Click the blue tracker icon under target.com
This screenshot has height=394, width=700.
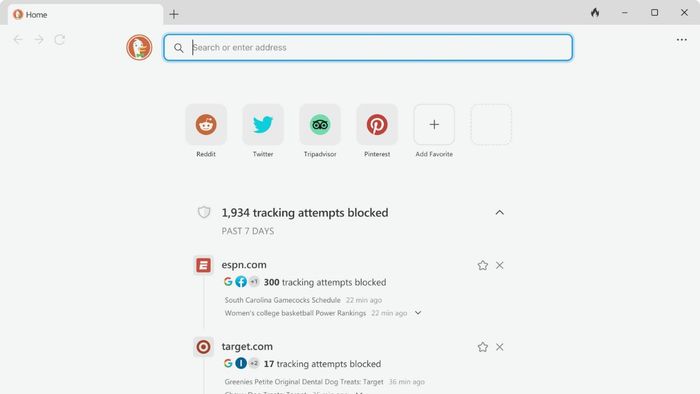241,363
